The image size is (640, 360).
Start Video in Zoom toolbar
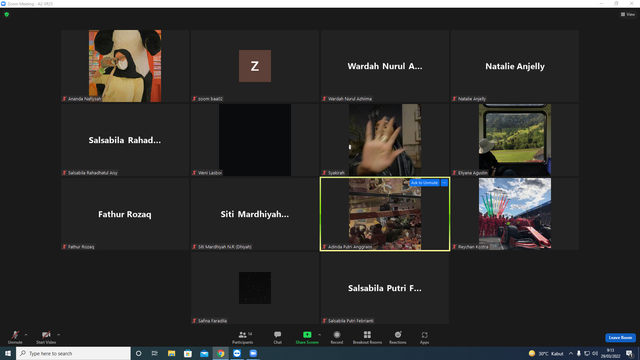[46, 337]
